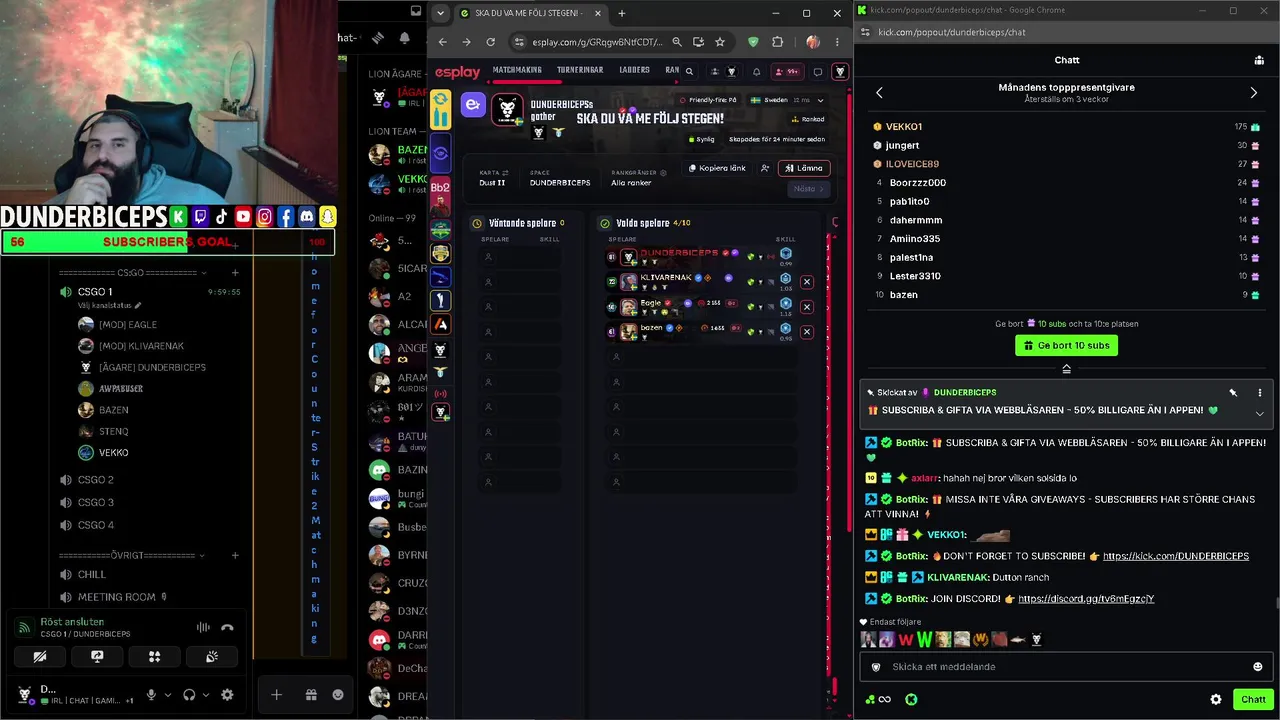Open esplay chat messages icon
This screenshot has height=720, width=1280.
pyautogui.click(x=817, y=72)
